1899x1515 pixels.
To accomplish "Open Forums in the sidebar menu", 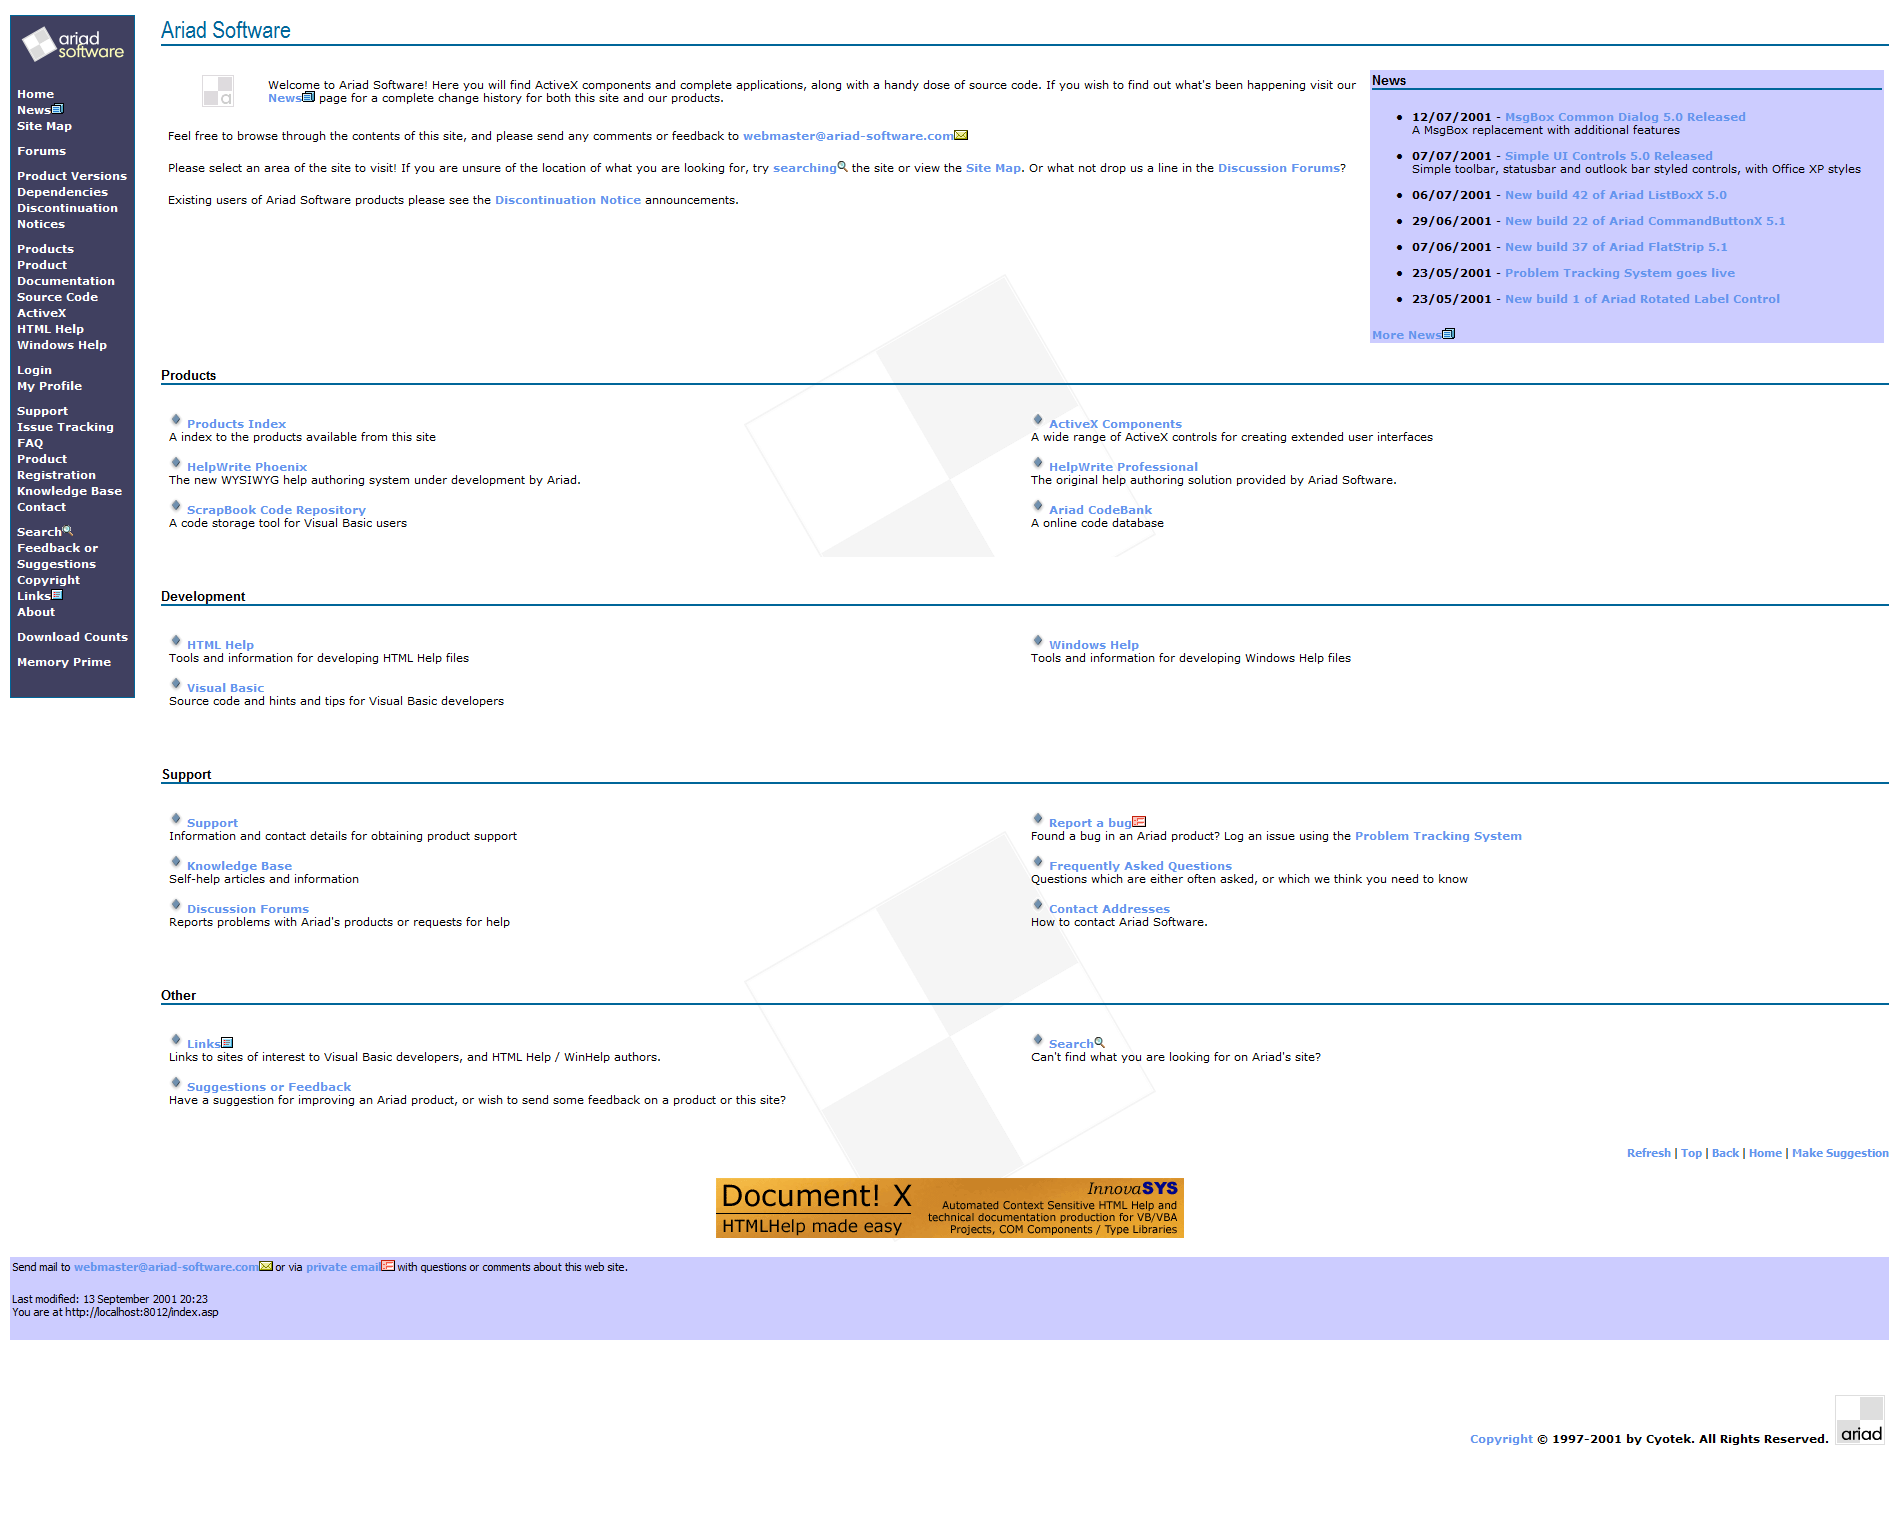I will pyautogui.click(x=41, y=151).
